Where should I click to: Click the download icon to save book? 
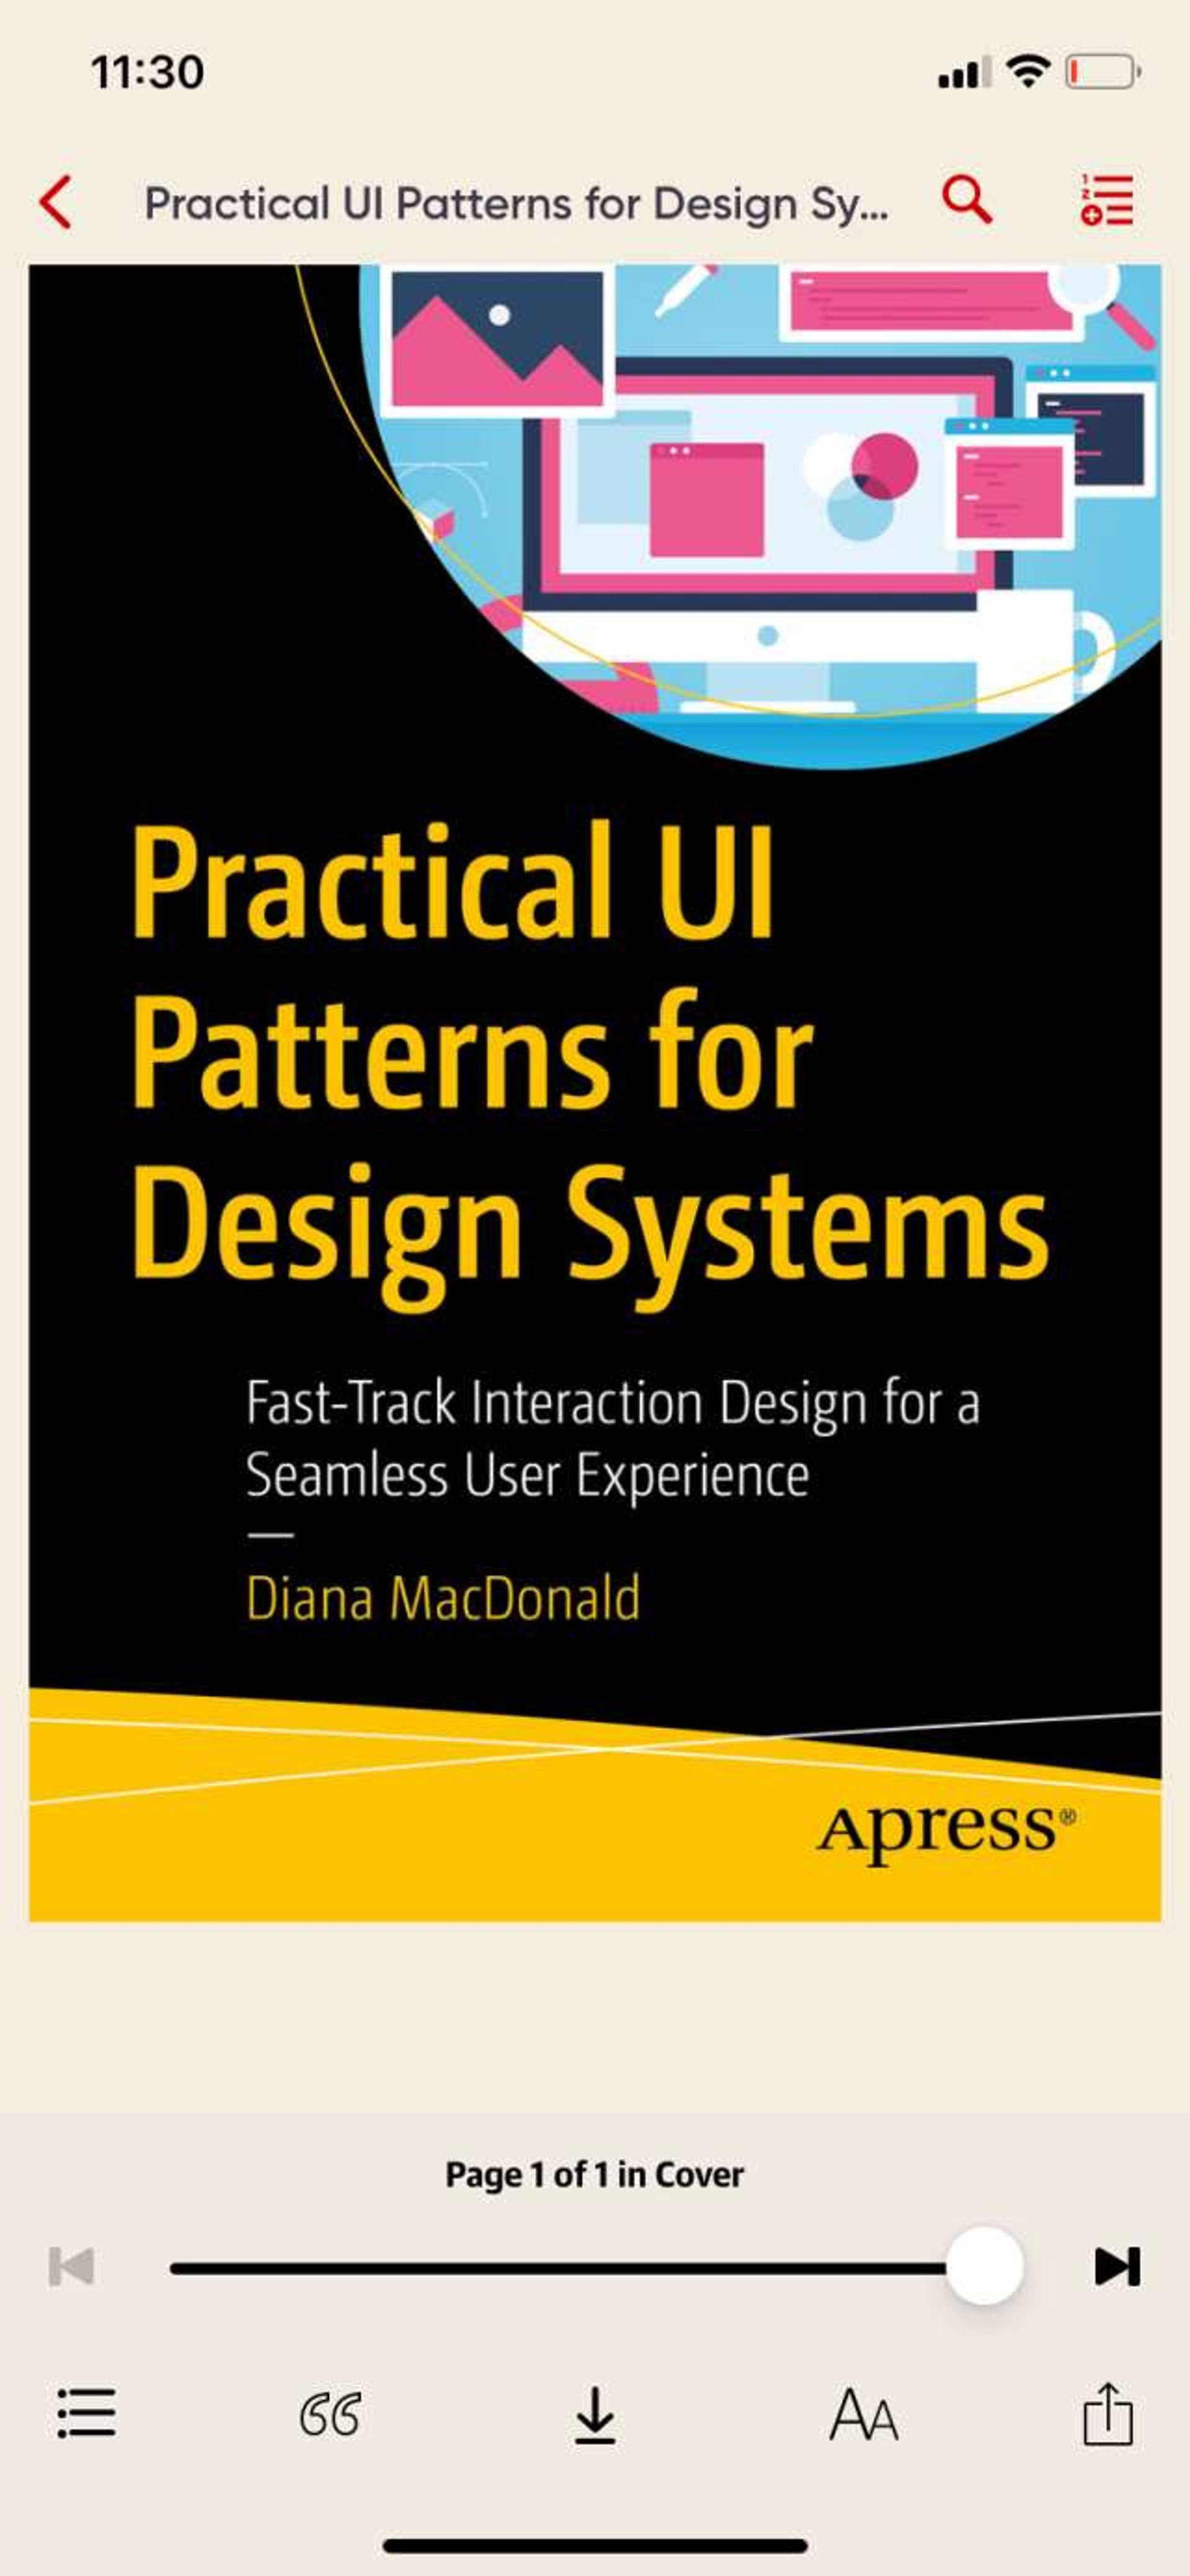click(594, 2451)
